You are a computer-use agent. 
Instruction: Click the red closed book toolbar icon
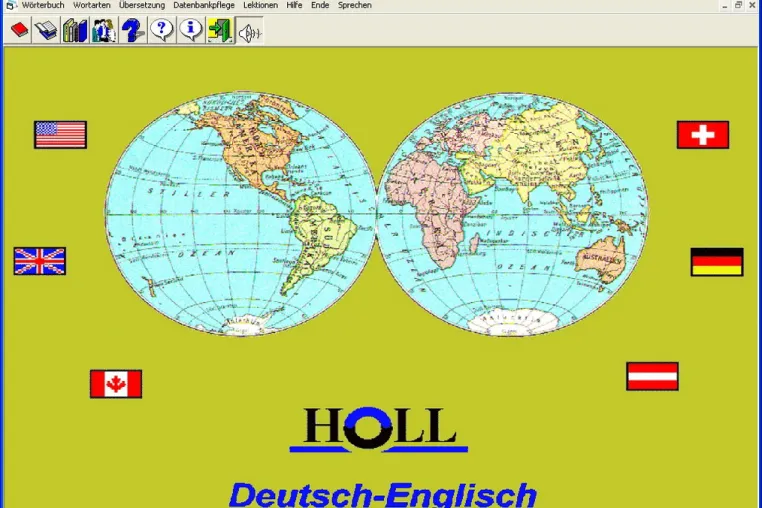click(18, 30)
